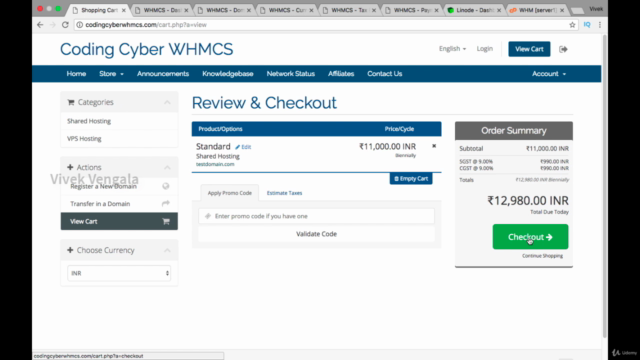Click the pencil Edit icon beside Standard
This screenshot has width=640, height=360.
(x=243, y=147)
